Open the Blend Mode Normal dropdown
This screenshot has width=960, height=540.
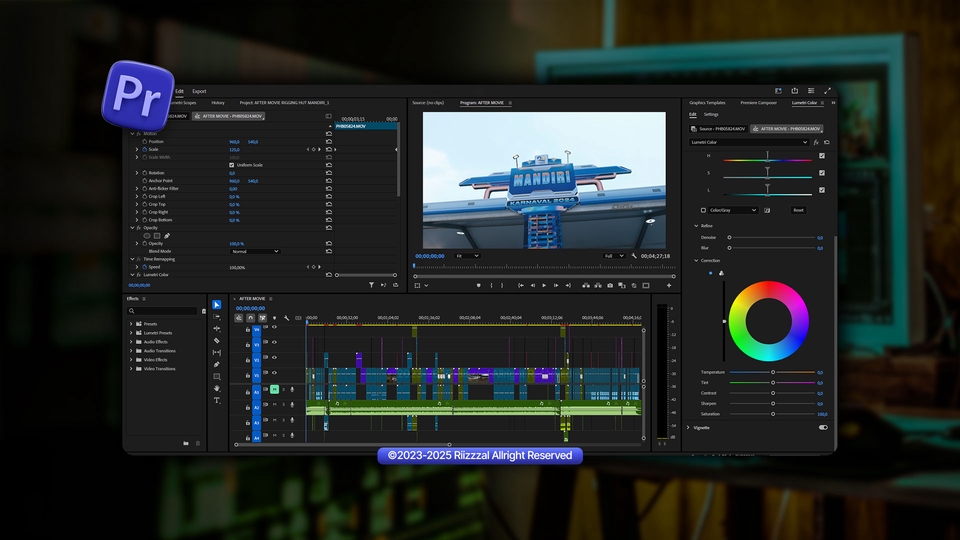point(255,251)
